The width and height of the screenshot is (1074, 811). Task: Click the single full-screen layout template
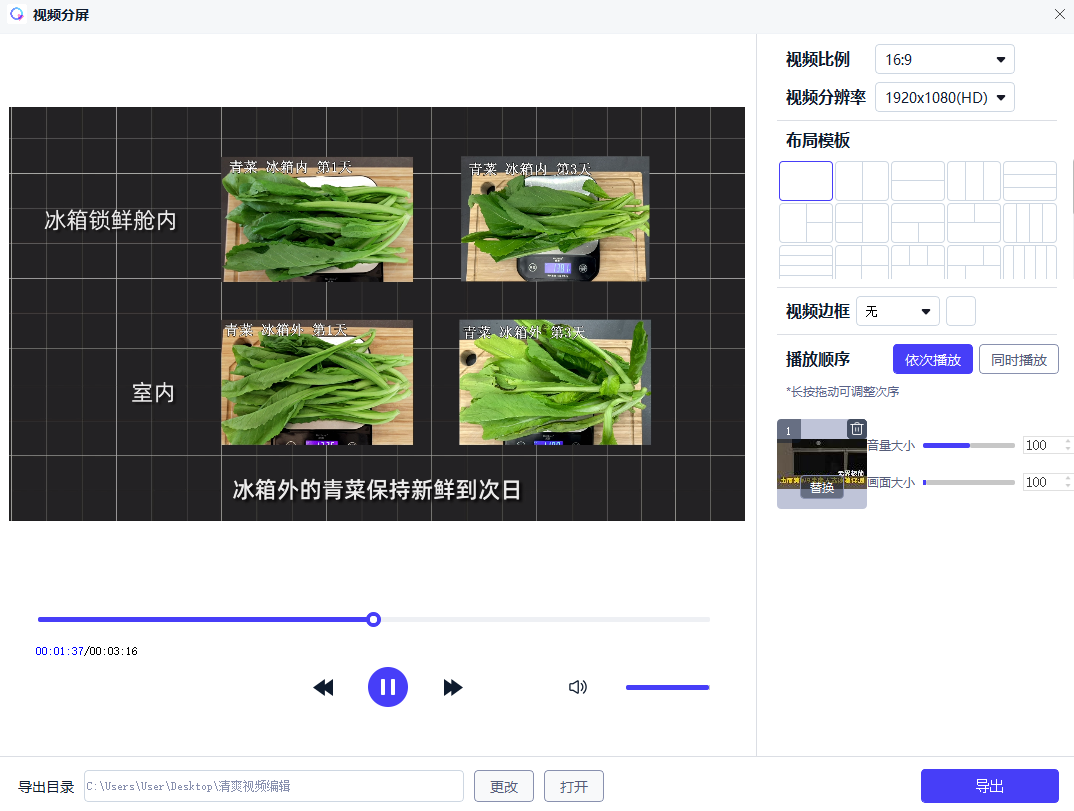coord(806,180)
